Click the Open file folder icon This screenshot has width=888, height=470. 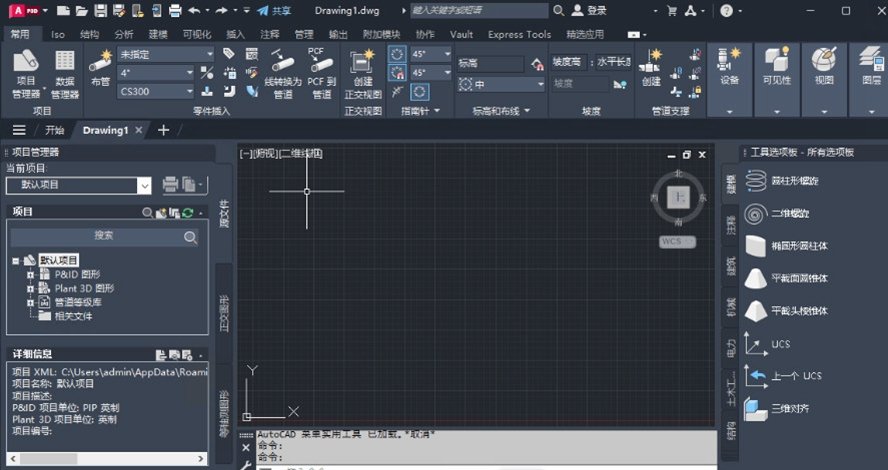click(82, 10)
